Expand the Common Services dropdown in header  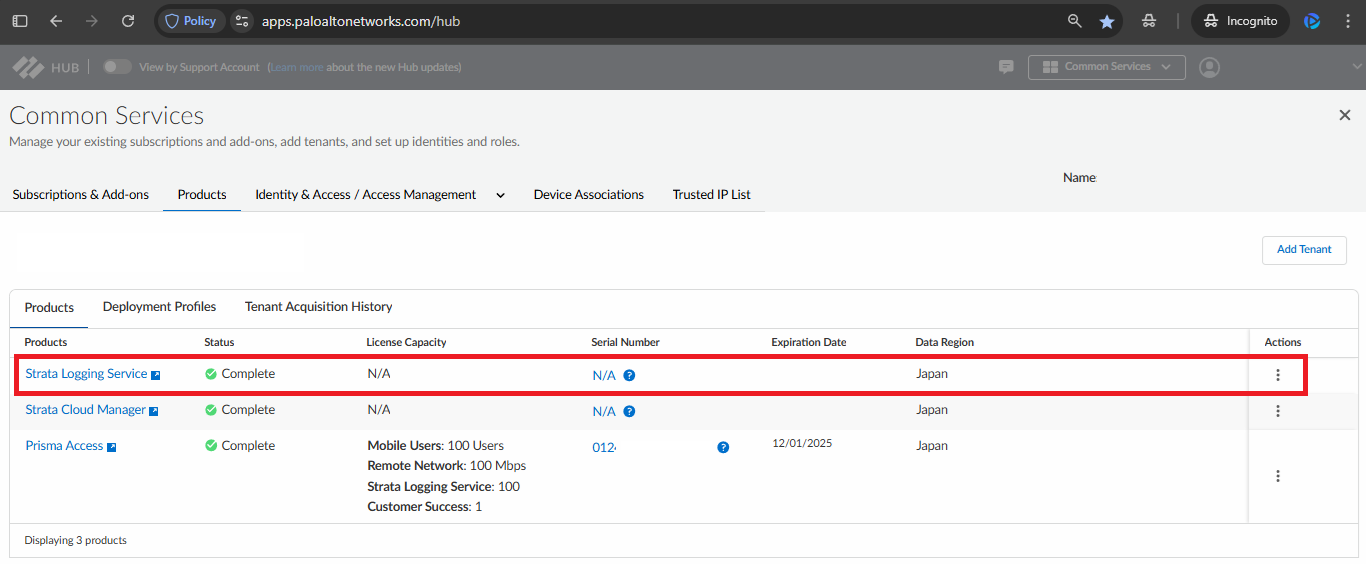pos(1106,67)
